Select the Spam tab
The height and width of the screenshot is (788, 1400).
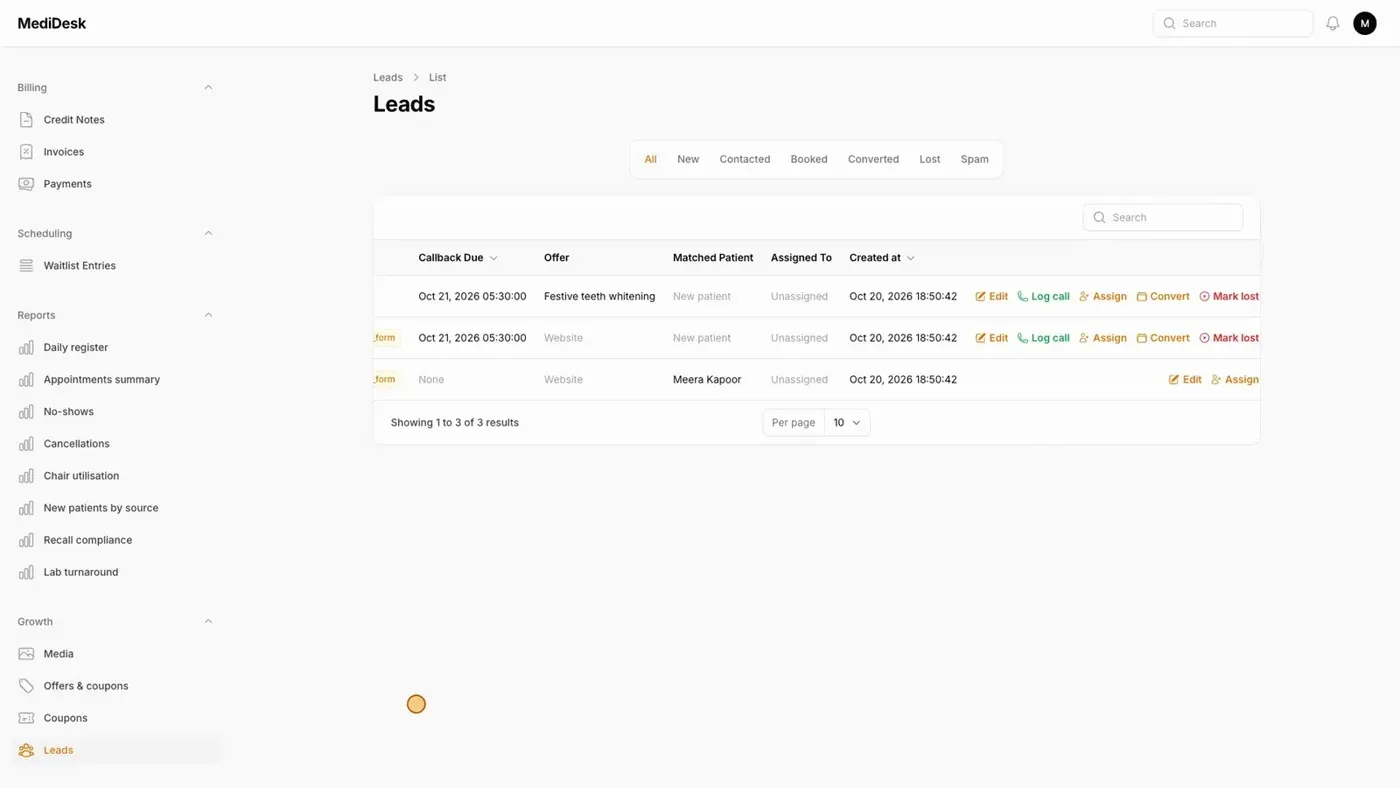975,159
